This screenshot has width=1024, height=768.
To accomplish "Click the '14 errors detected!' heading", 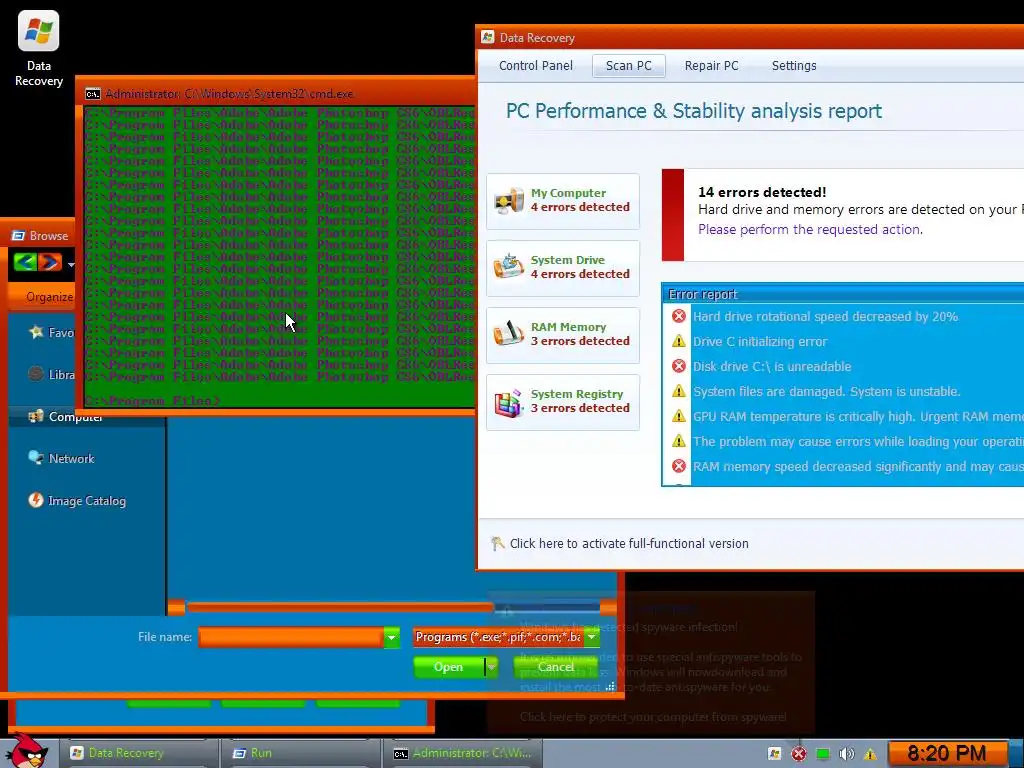I will (x=762, y=192).
